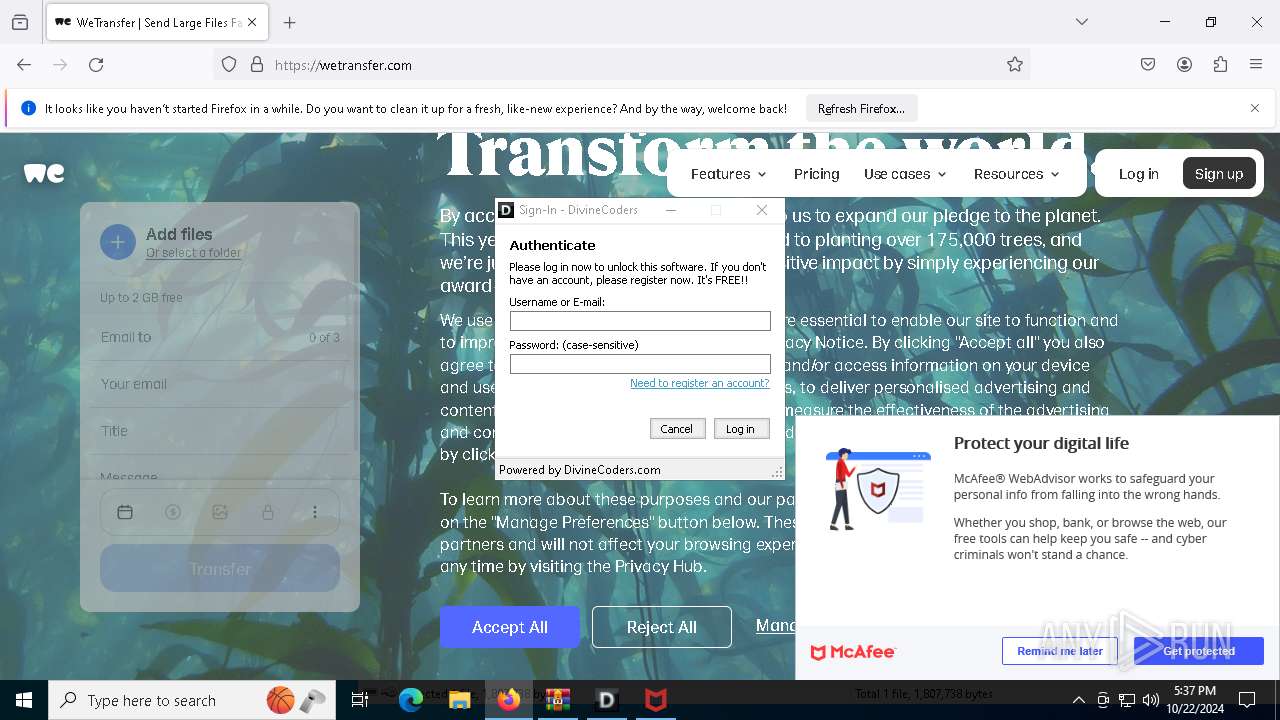Open tracking protection shield
The width and height of the screenshot is (1280, 720).
pyautogui.click(x=229, y=65)
